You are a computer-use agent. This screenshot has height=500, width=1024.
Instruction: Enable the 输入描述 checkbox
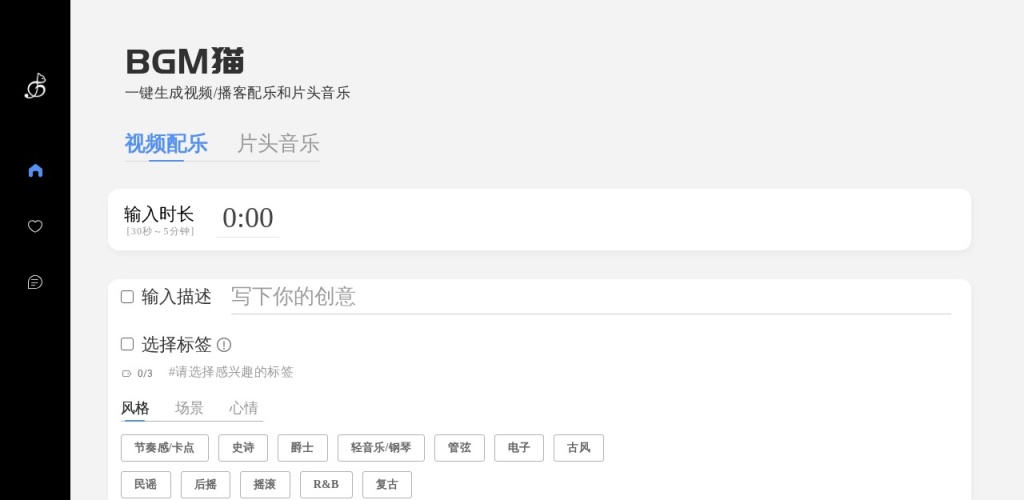(127, 297)
